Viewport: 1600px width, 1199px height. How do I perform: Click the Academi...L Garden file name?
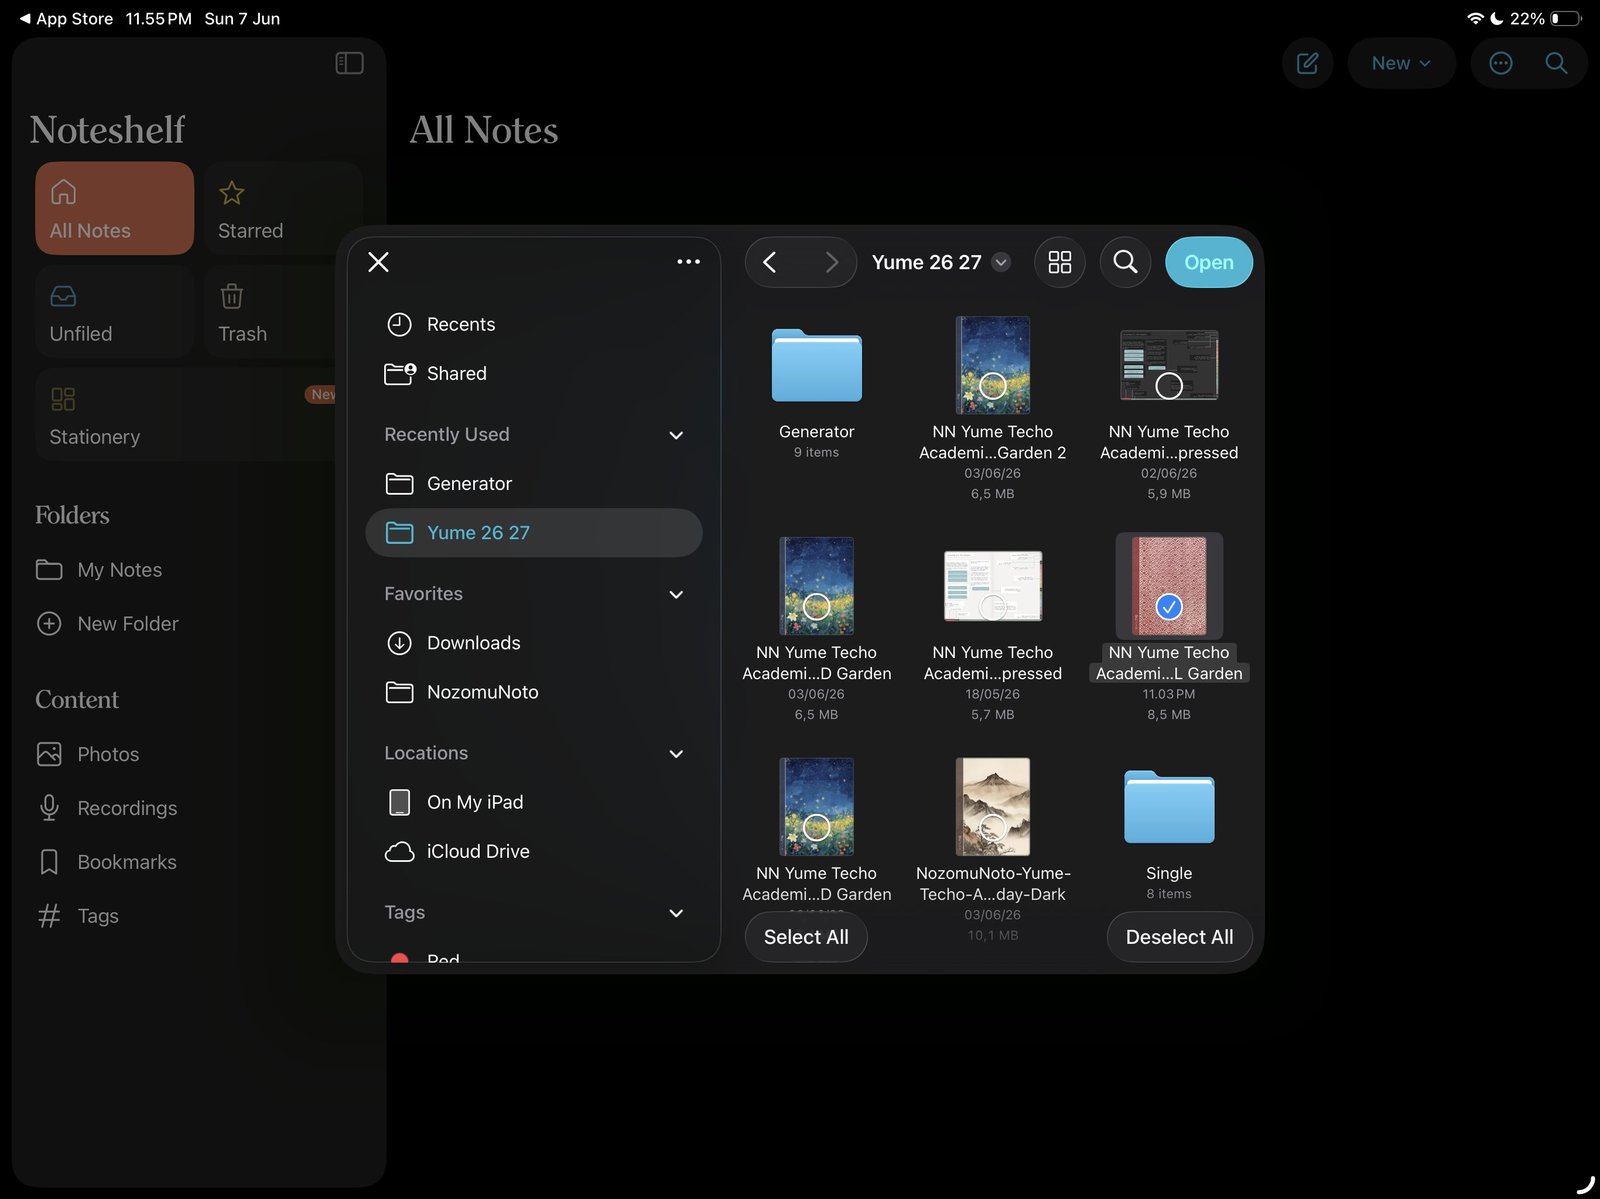point(1169,663)
